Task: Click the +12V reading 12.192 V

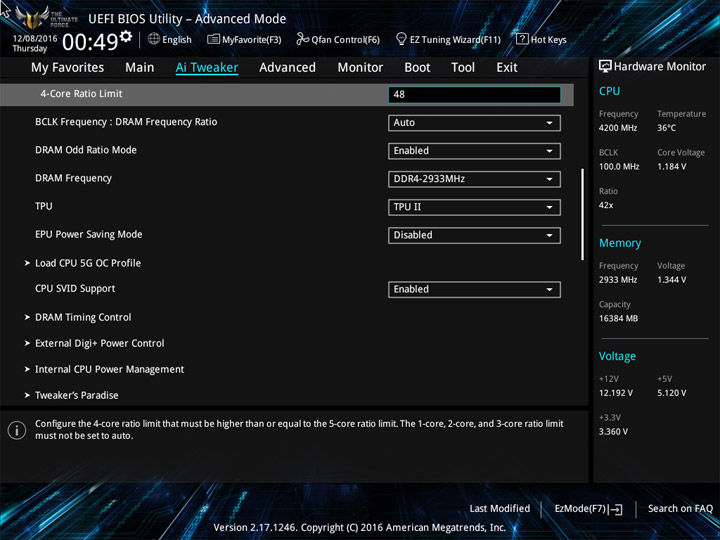Action: (616, 393)
